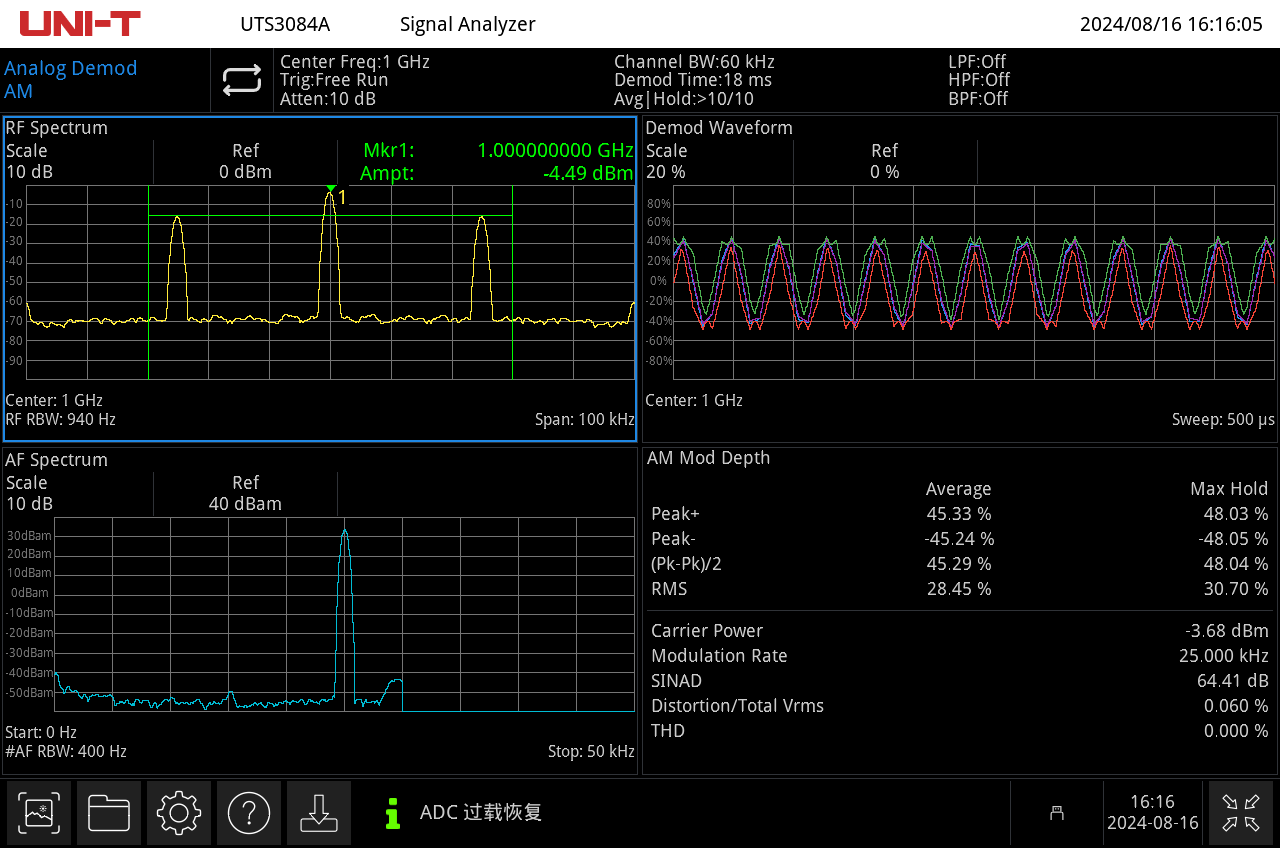
Task: Click the USB device status icon
Action: [1056, 813]
